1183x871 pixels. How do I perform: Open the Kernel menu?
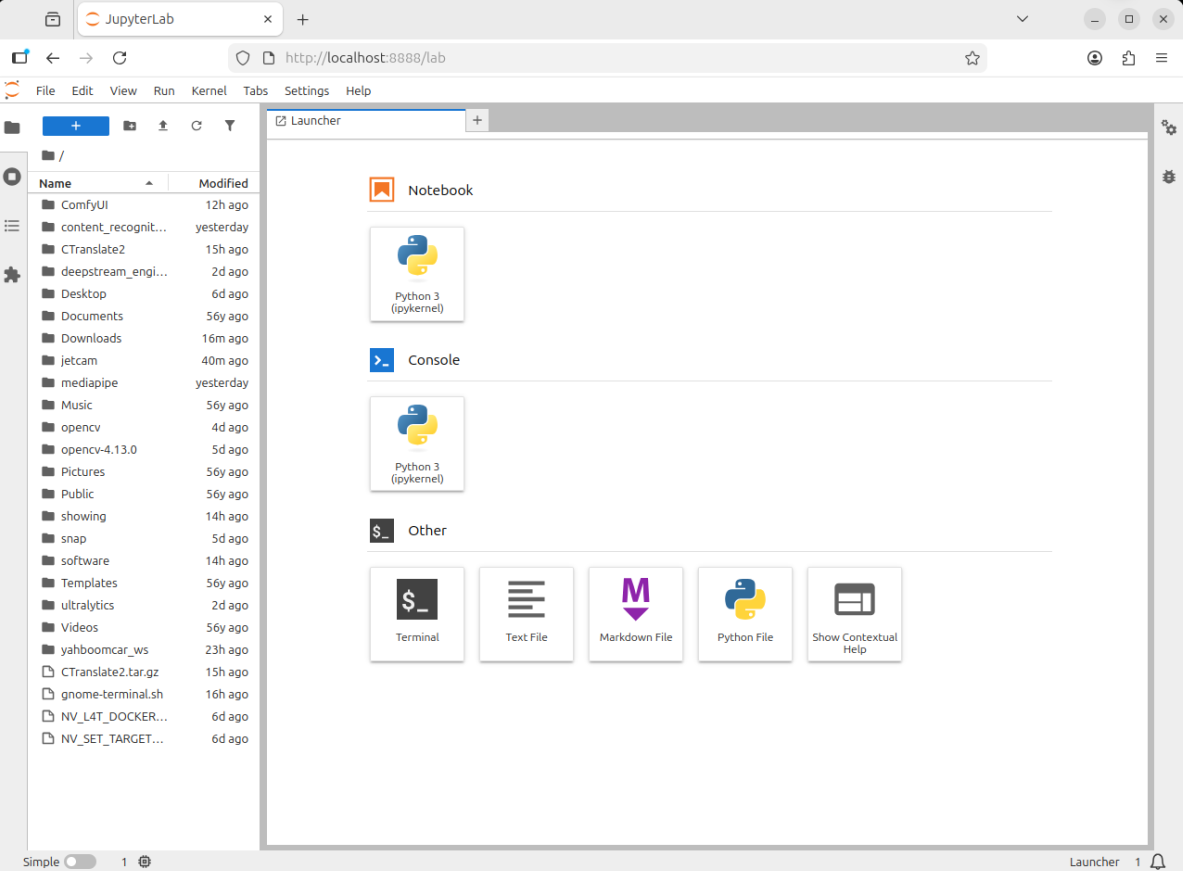tap(209, 91)
